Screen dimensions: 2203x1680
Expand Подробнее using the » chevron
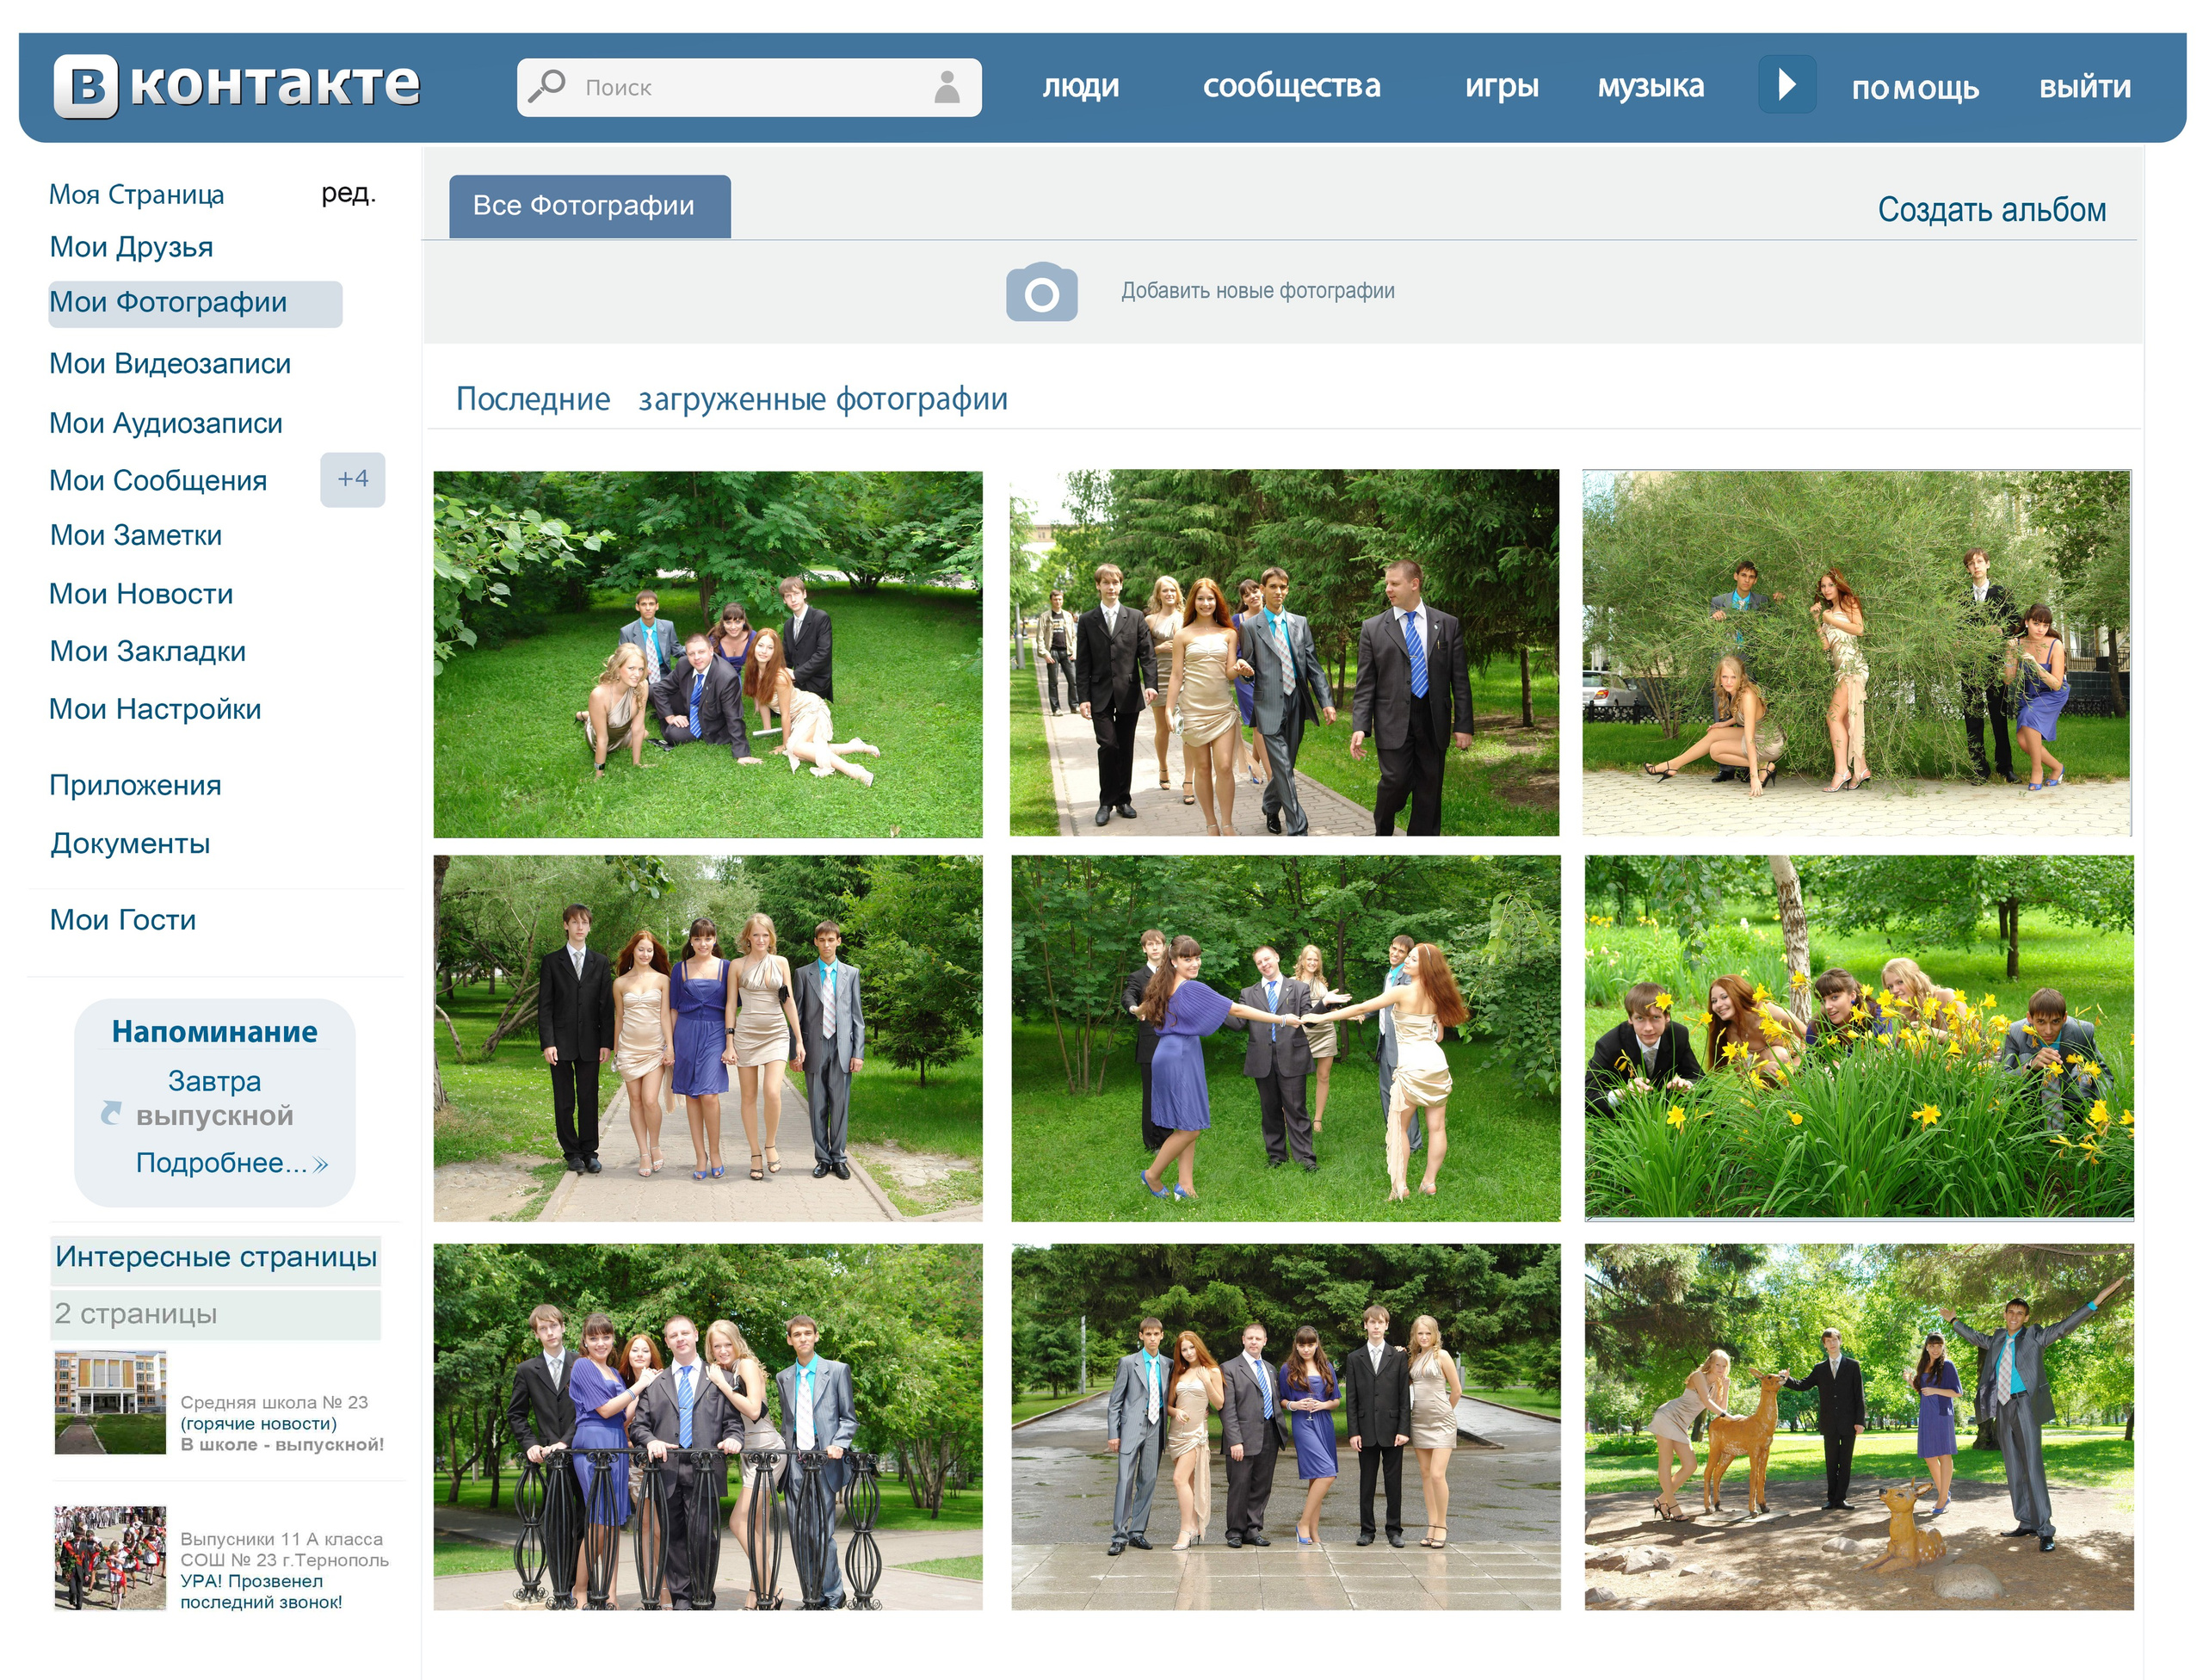[320, 1164]
